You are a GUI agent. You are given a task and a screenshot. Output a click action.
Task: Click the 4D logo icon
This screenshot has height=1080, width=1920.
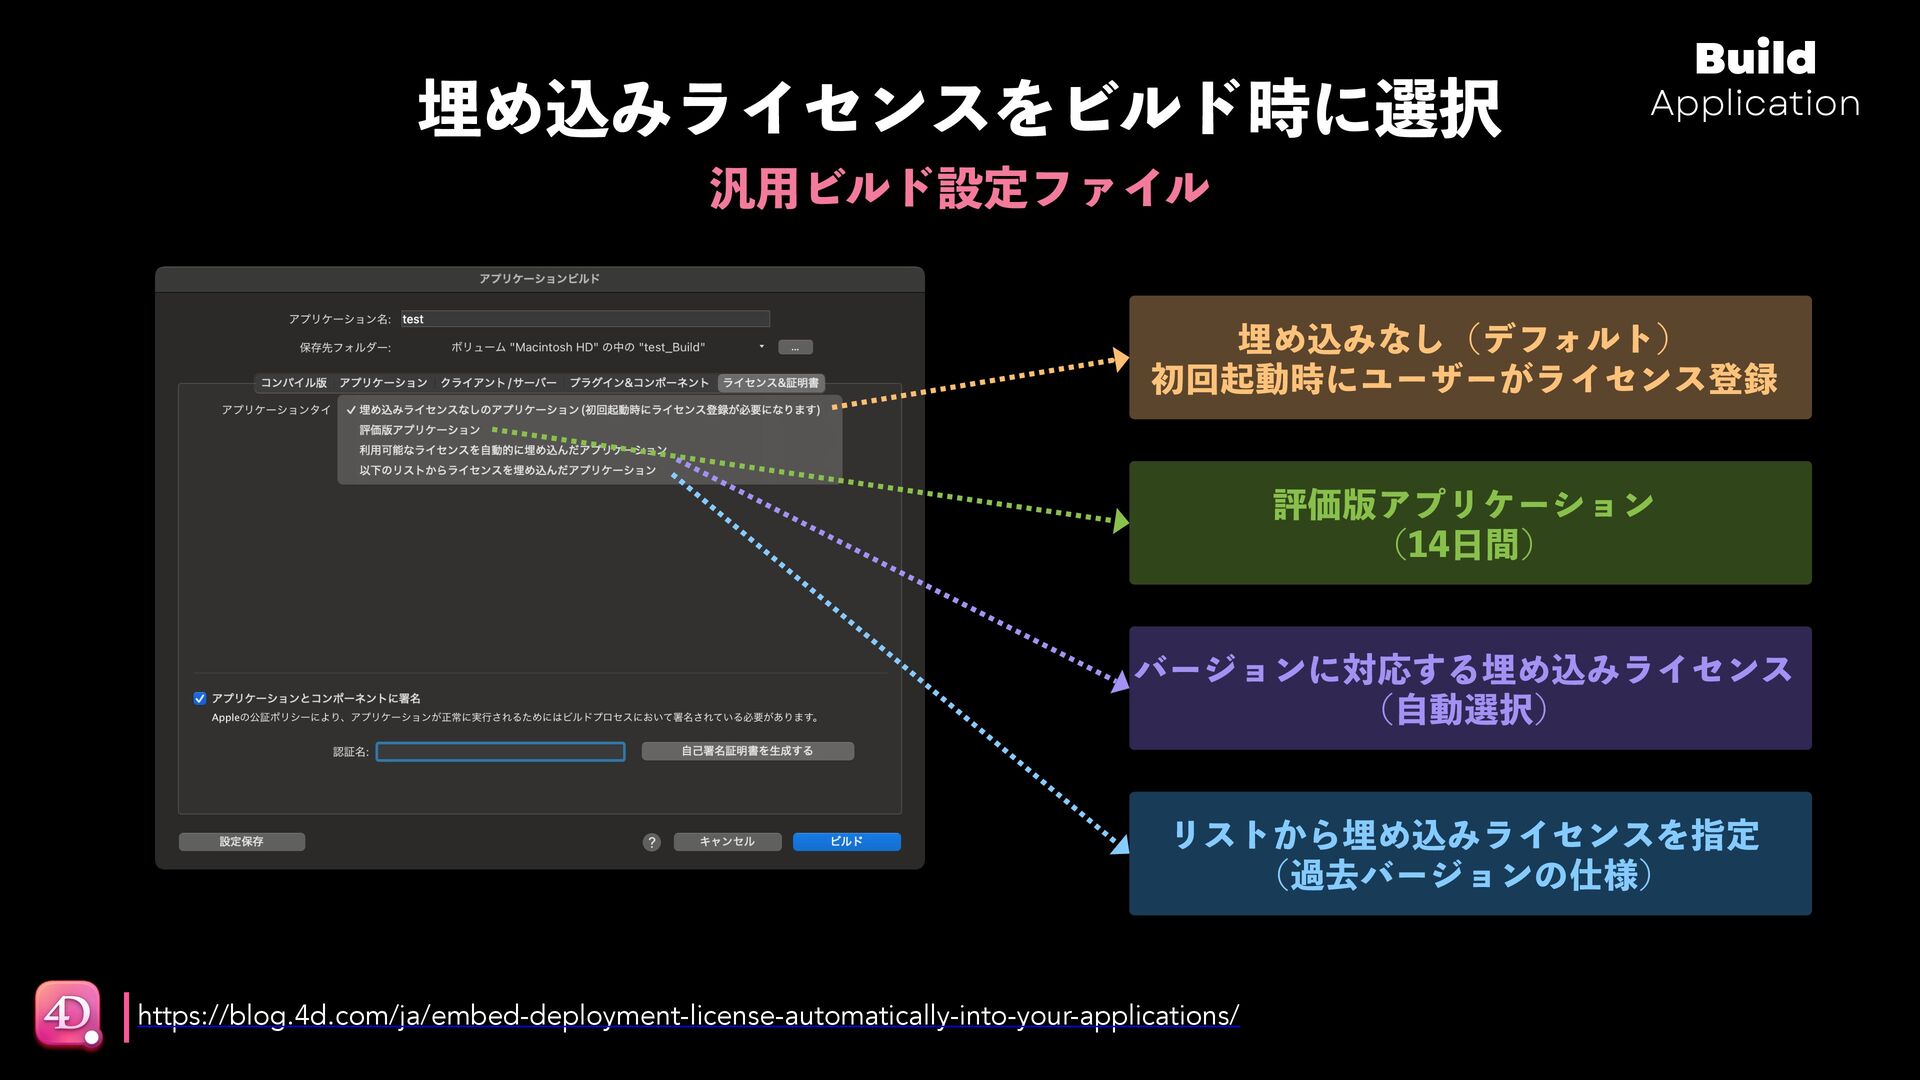tap(68, 1014)
